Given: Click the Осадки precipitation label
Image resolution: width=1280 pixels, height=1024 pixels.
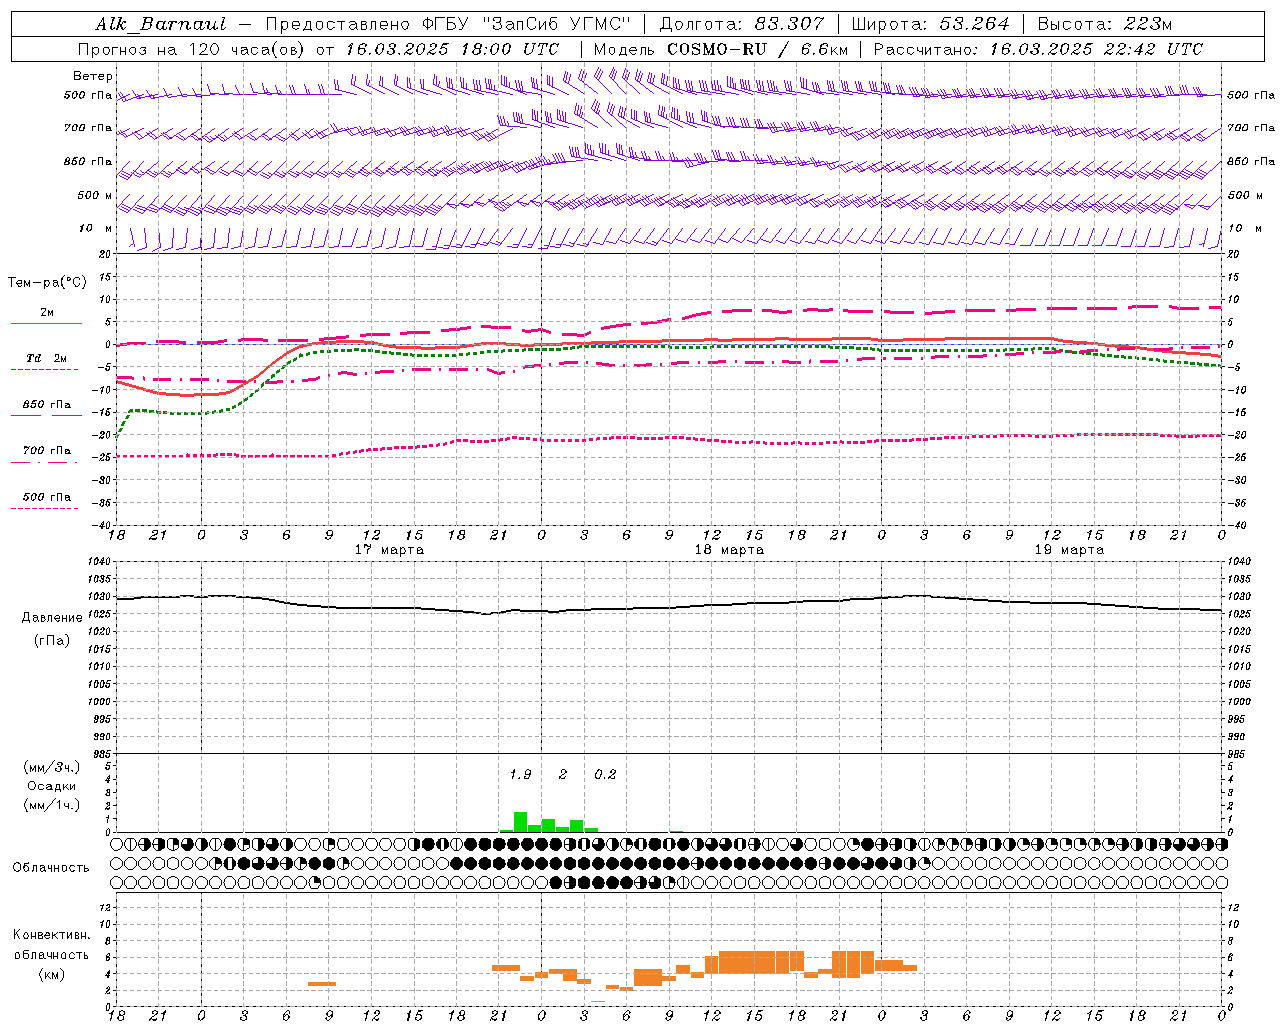Looking at the screenshot, I should (52, 786).
